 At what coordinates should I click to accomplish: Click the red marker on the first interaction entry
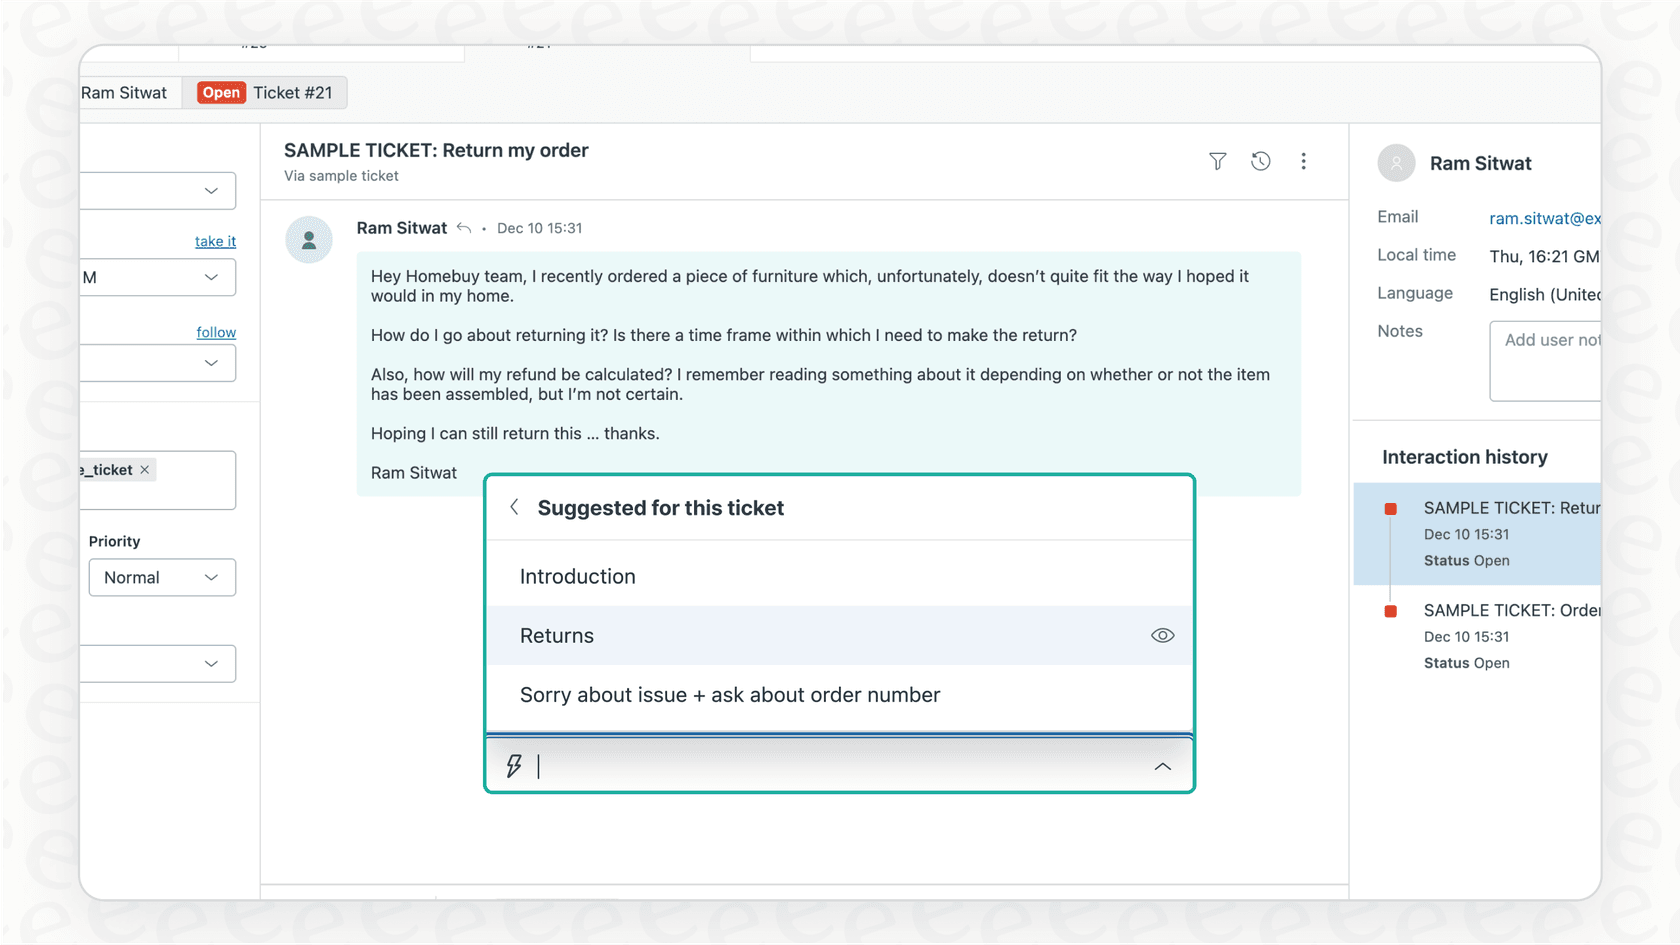(1390, 508)
